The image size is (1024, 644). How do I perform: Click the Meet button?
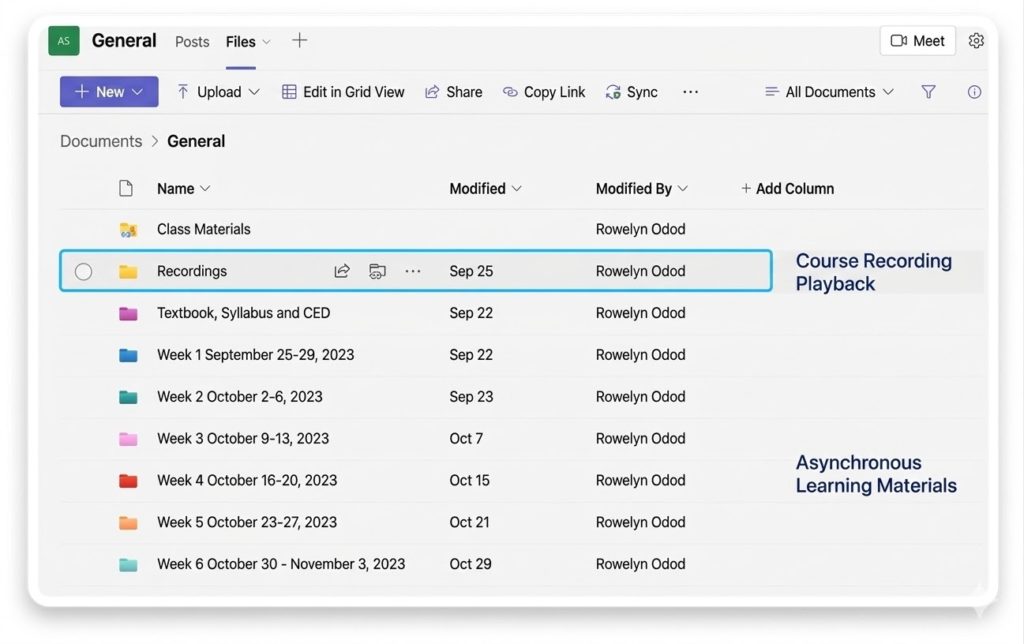click(x=917, y=41)
